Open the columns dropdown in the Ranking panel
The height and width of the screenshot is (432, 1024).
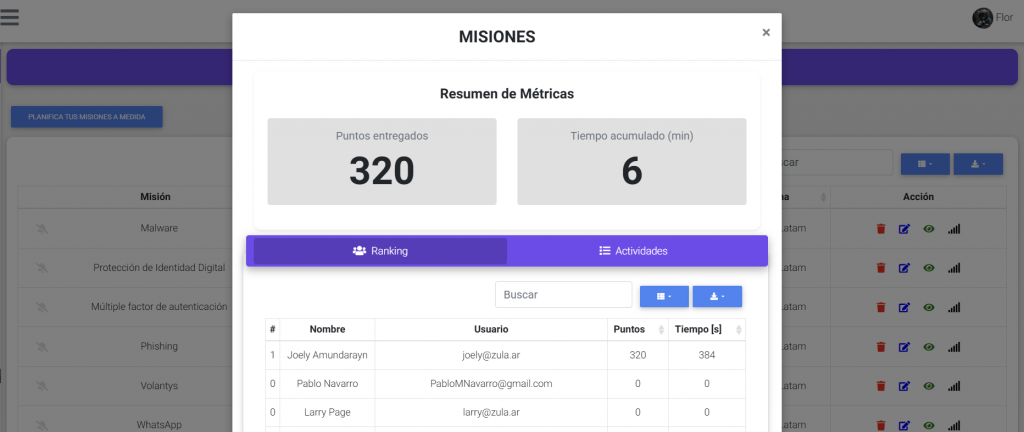click(x=664, y=296)
